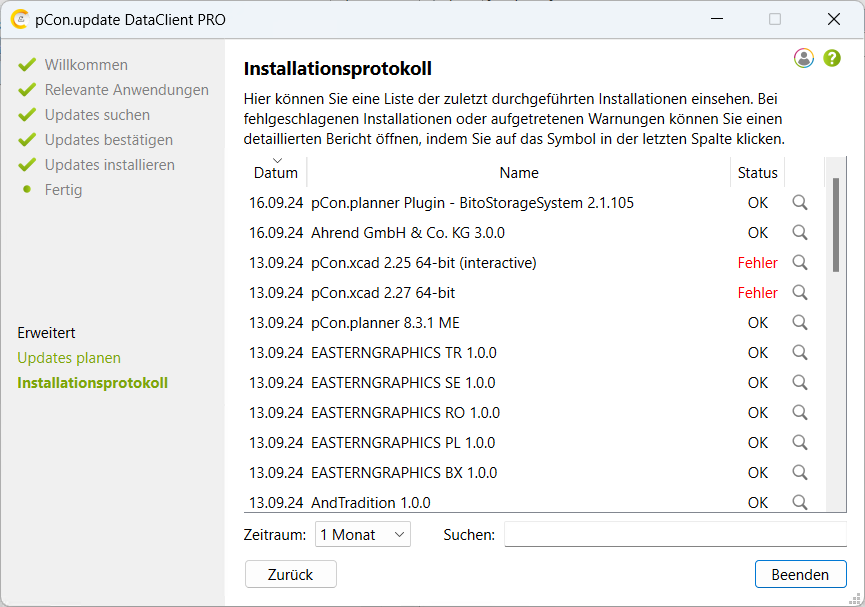The height and width of the screenshot is (607, 865).
Task: Click the Beenden button
Action: pos(800,574)
